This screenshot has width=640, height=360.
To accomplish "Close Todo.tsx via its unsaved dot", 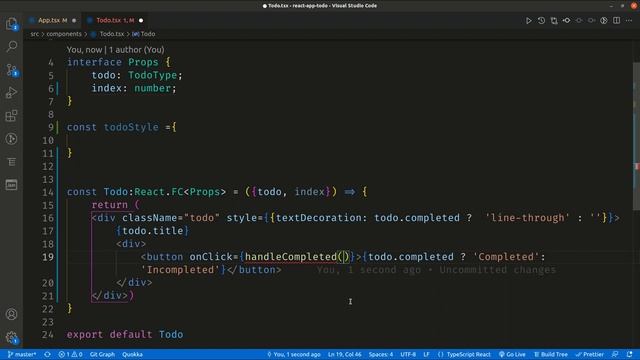I will [x=141, y=20].
